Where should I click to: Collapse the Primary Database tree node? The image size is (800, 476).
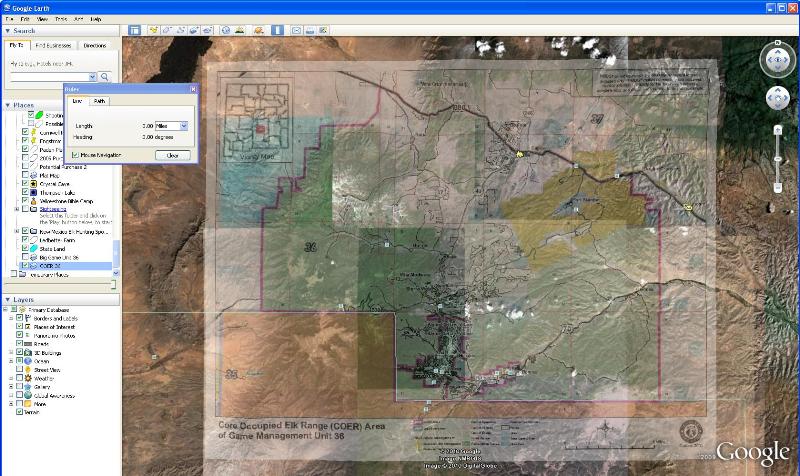pyautogui.click(x=6, y=310)
